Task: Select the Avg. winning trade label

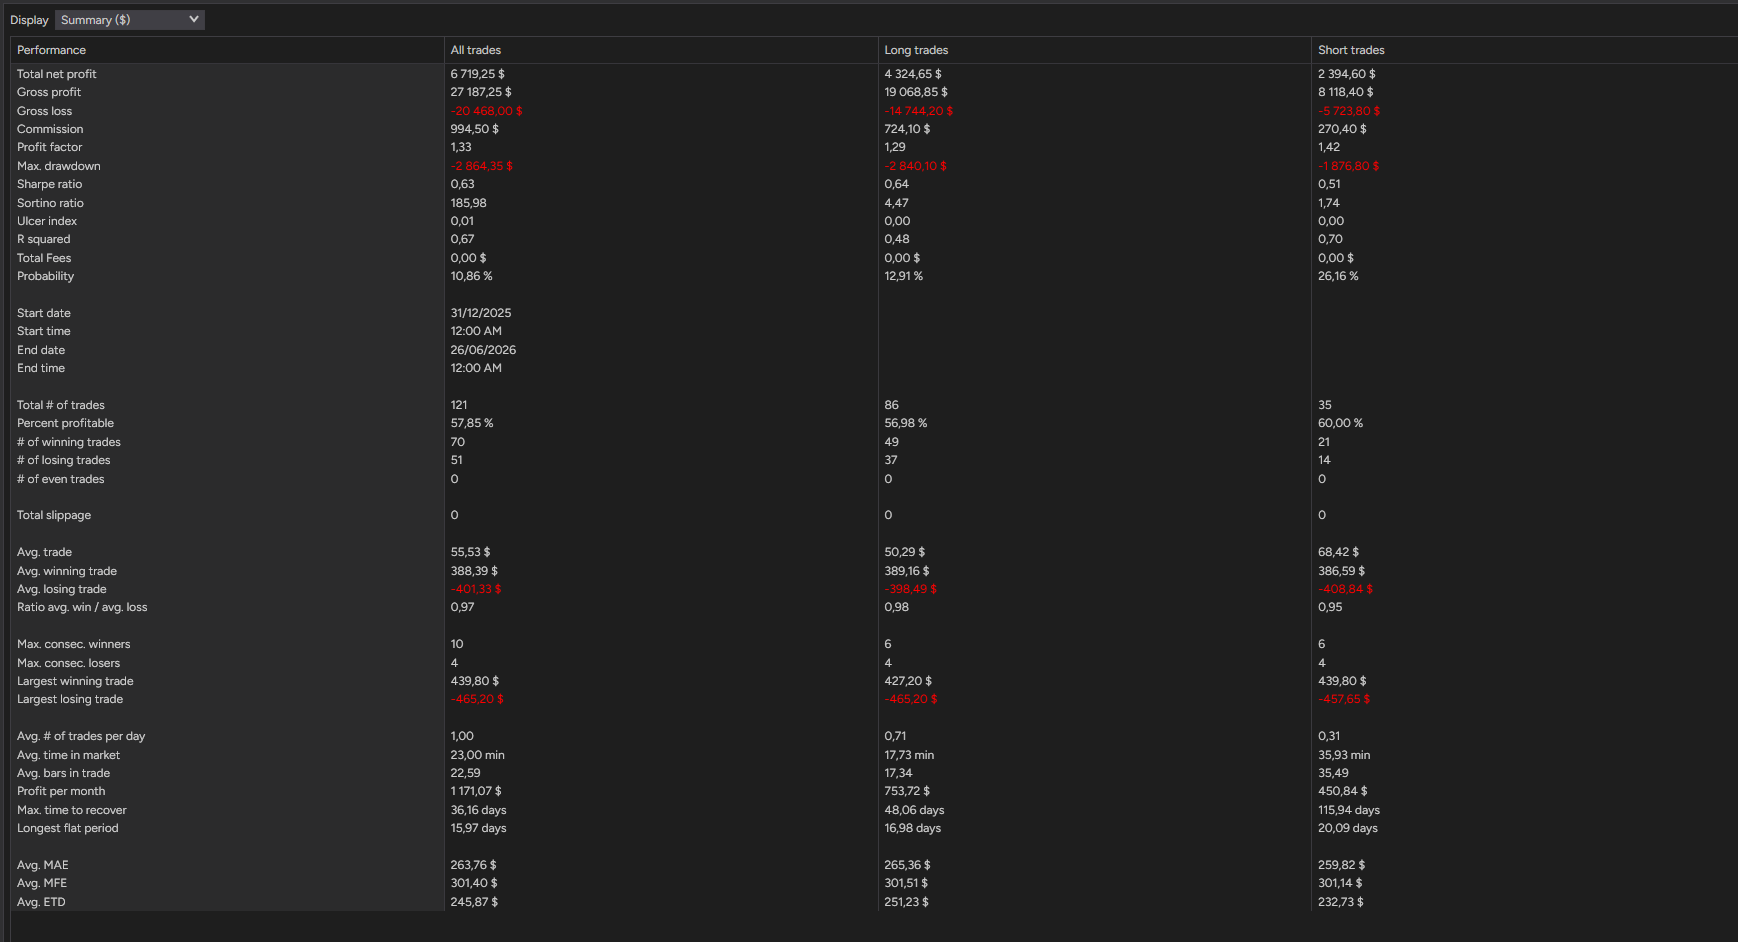Action: click(x=67, y=571)
